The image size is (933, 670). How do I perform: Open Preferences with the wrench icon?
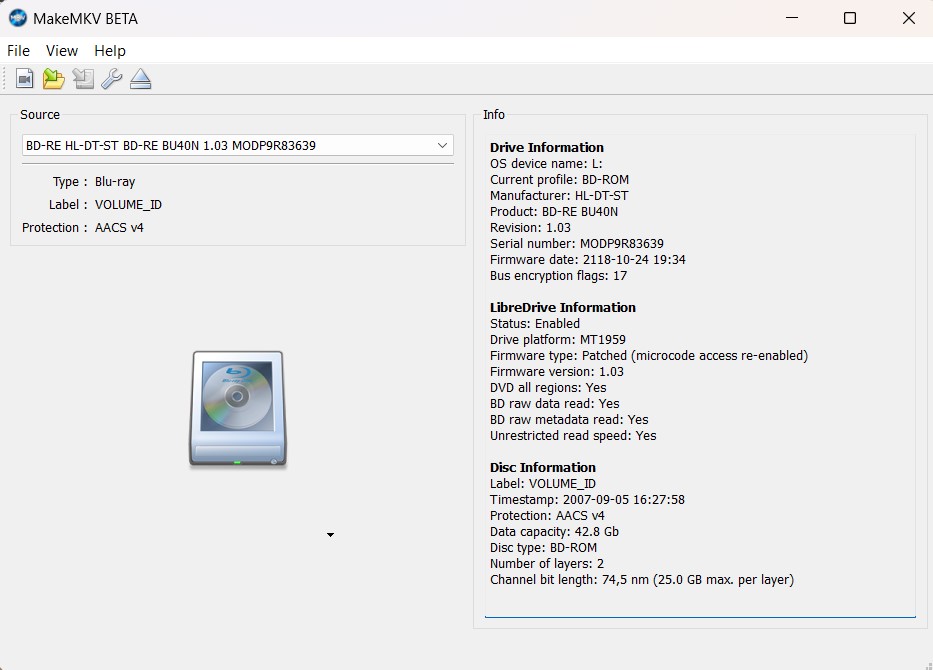(x=111, y=79)
